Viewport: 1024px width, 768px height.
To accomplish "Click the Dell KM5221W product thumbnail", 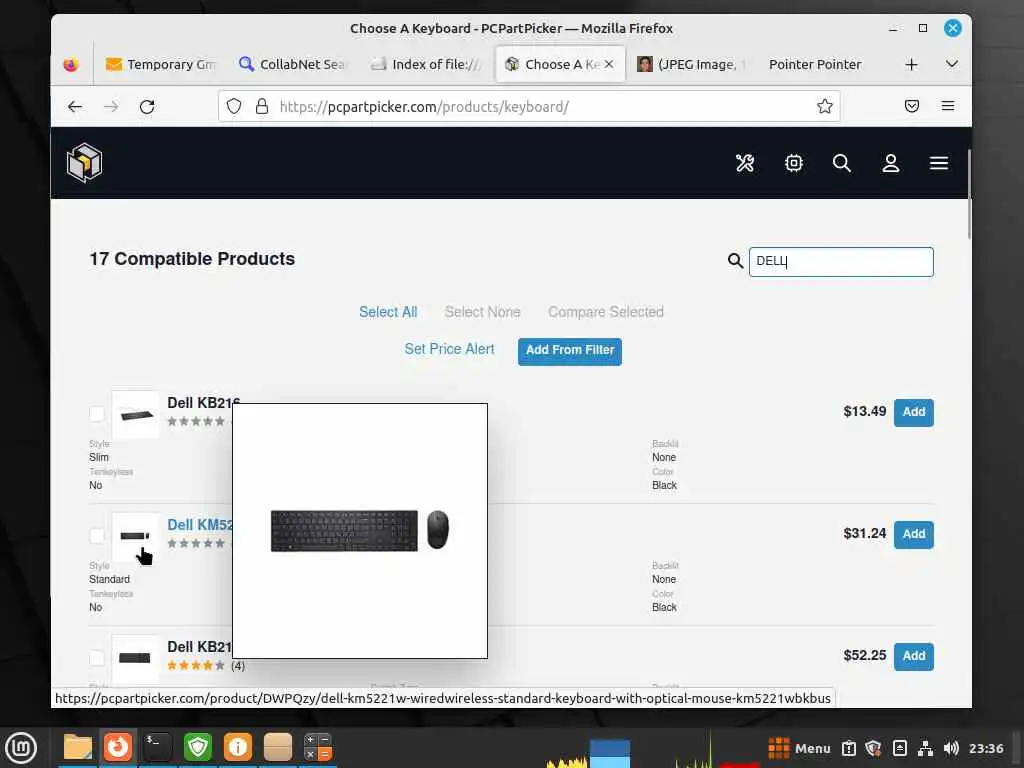I will [x=135, y=537].
